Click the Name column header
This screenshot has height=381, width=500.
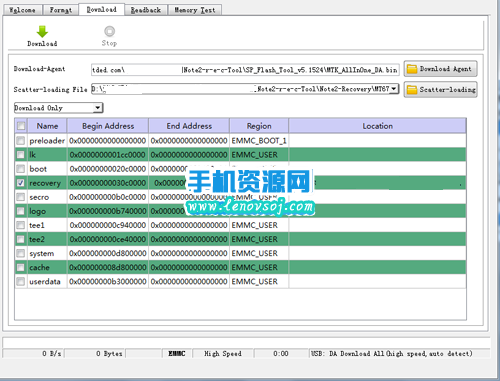pyautogui.click(x=47, y=126)
